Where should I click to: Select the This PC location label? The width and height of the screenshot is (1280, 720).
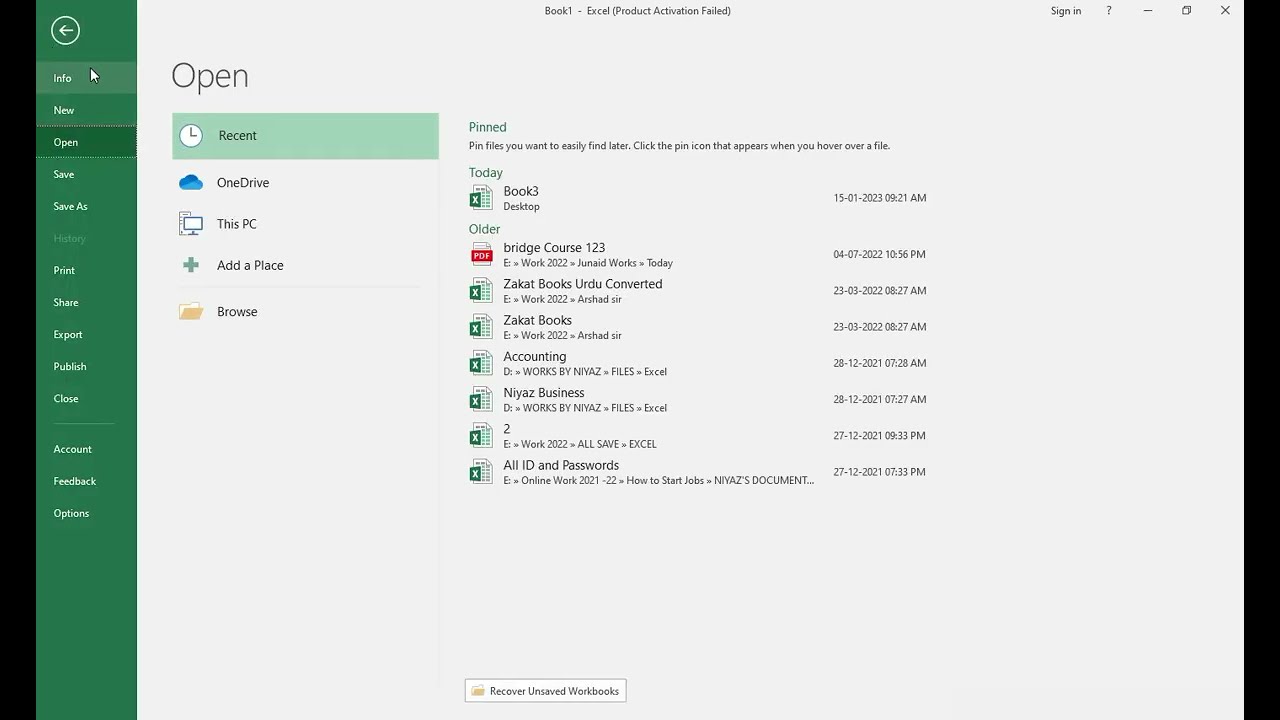coord(237,224)
